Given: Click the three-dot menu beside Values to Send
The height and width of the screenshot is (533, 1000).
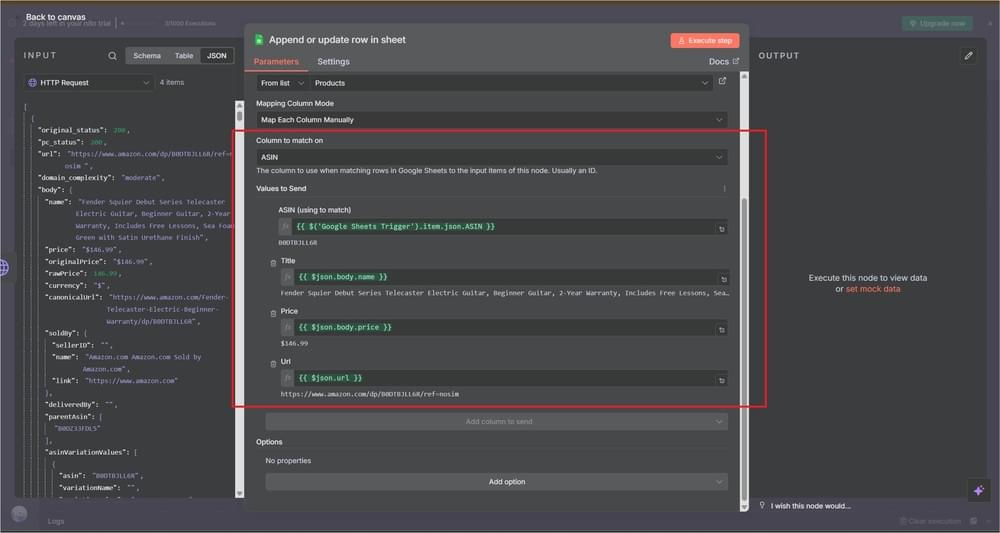Looking at the screenshot, I should click(724, 189).
